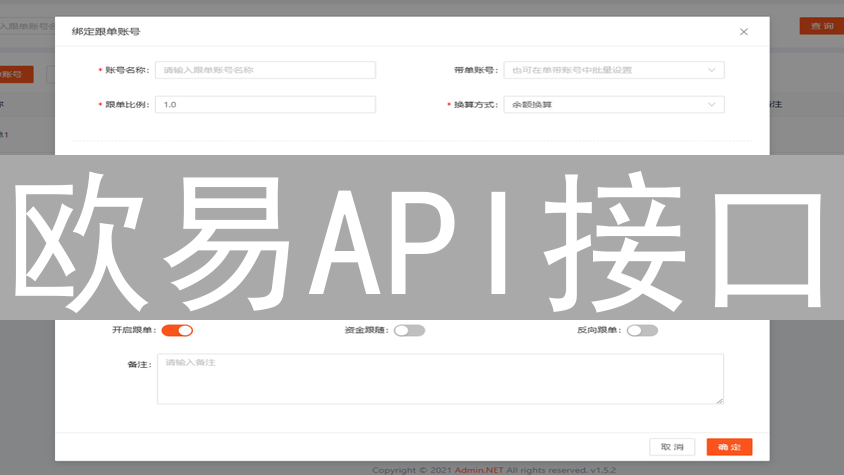Enable the 资金跟随 switch
Viewport: 844px width, 475px height.
click(409, 330)
